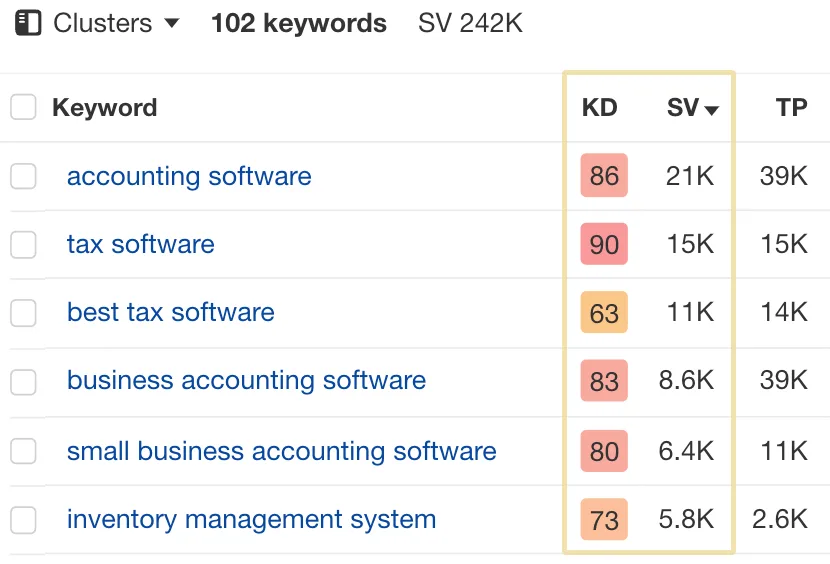The width and height of the screenshot is (830, 564).
Task: Sort by the SV column arrow
Action: coord(712,110)
